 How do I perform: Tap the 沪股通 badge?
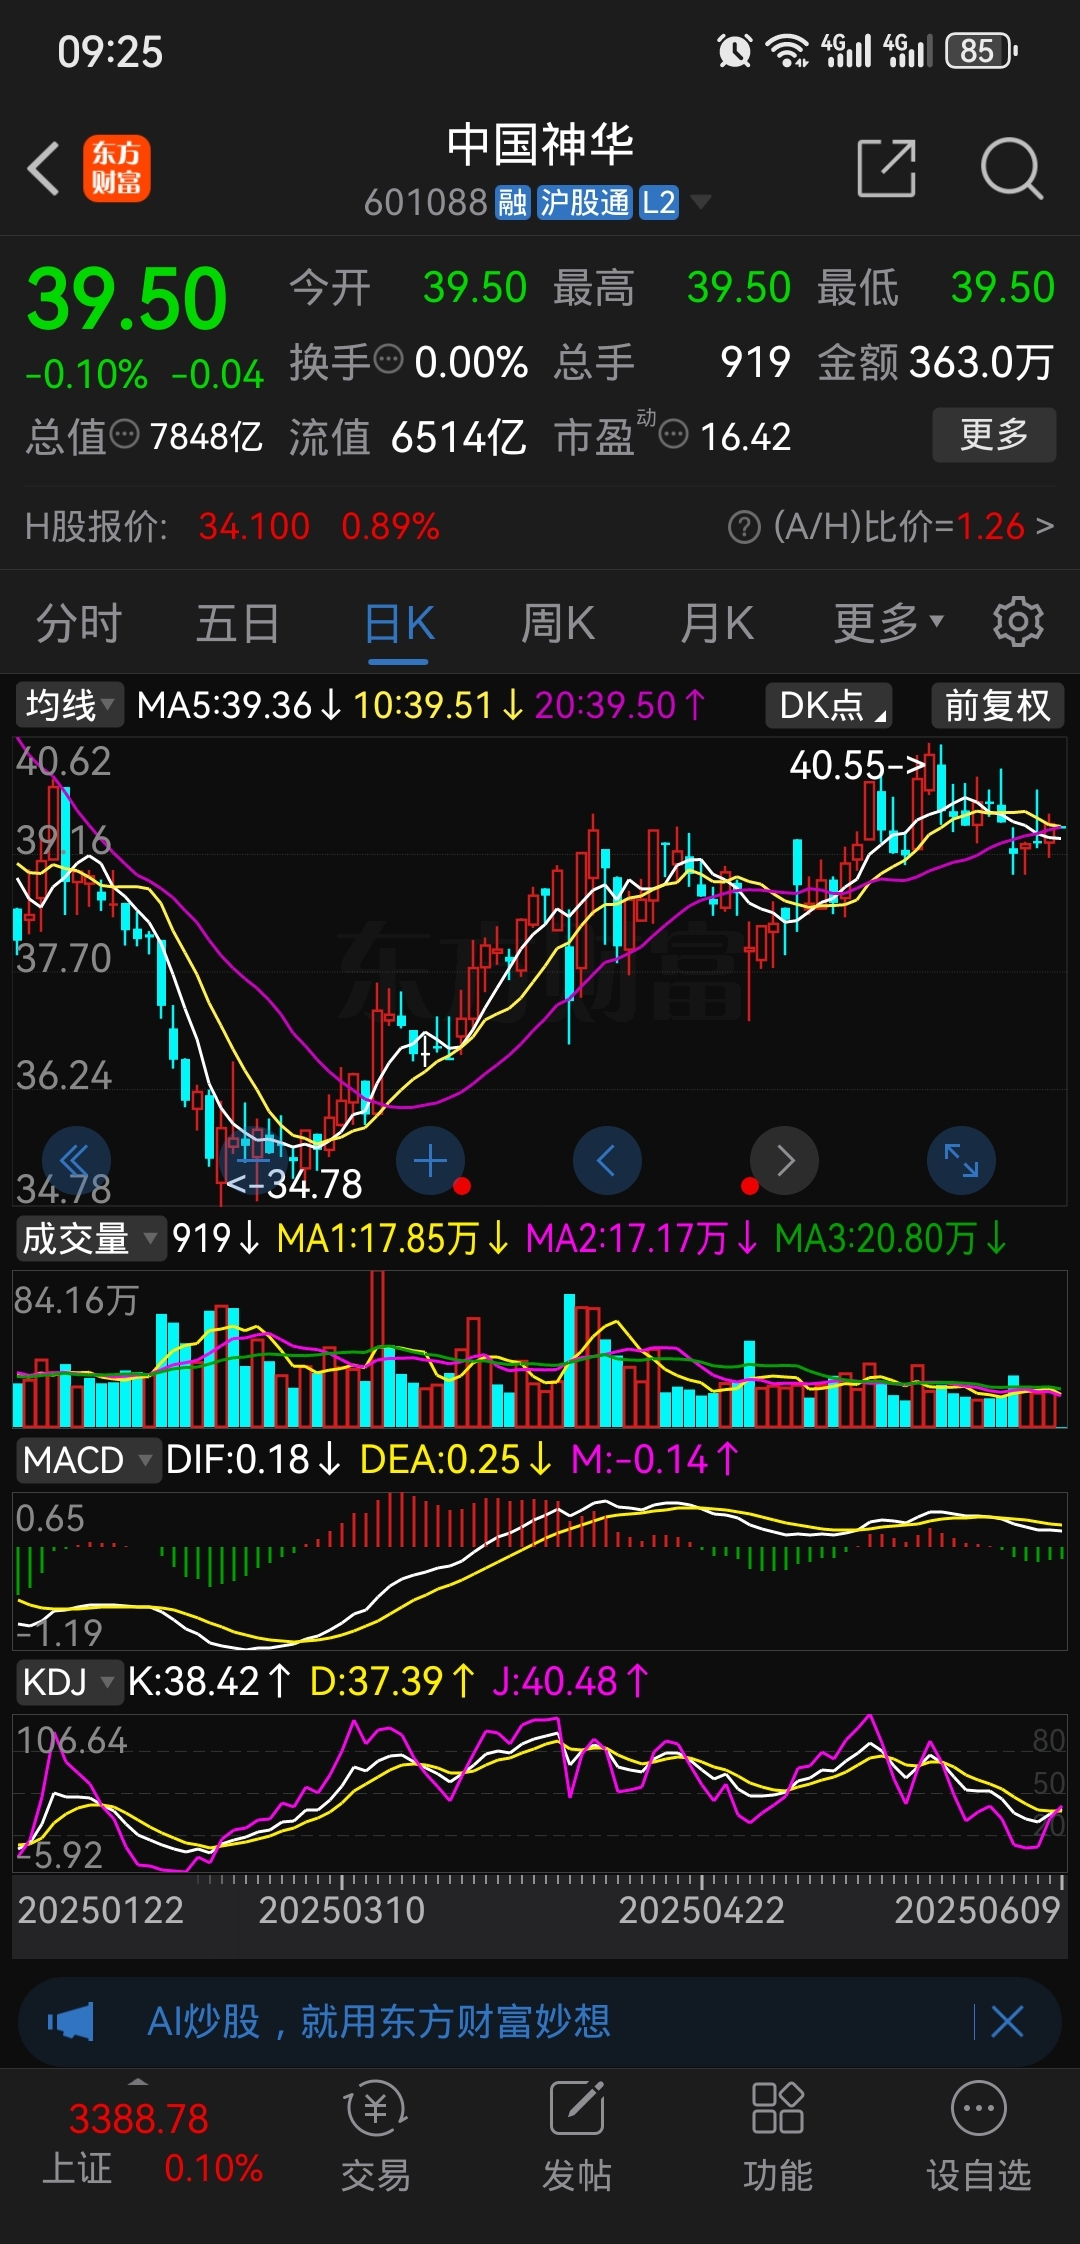coord(585,203)
